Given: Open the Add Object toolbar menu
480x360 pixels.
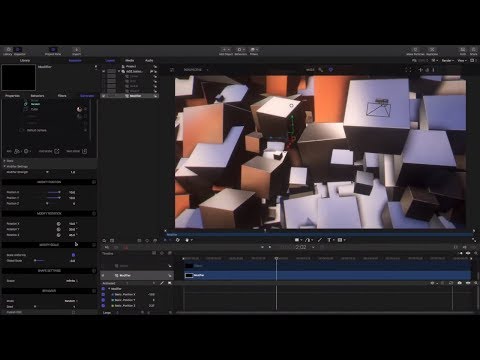Looking at the screenshot, I should point(226,51).
